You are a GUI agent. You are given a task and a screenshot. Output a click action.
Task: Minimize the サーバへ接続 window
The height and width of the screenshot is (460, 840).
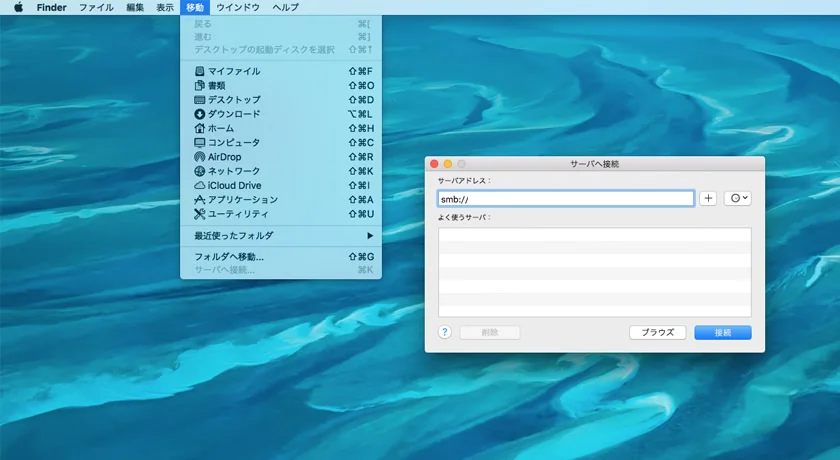click(448, 164)
